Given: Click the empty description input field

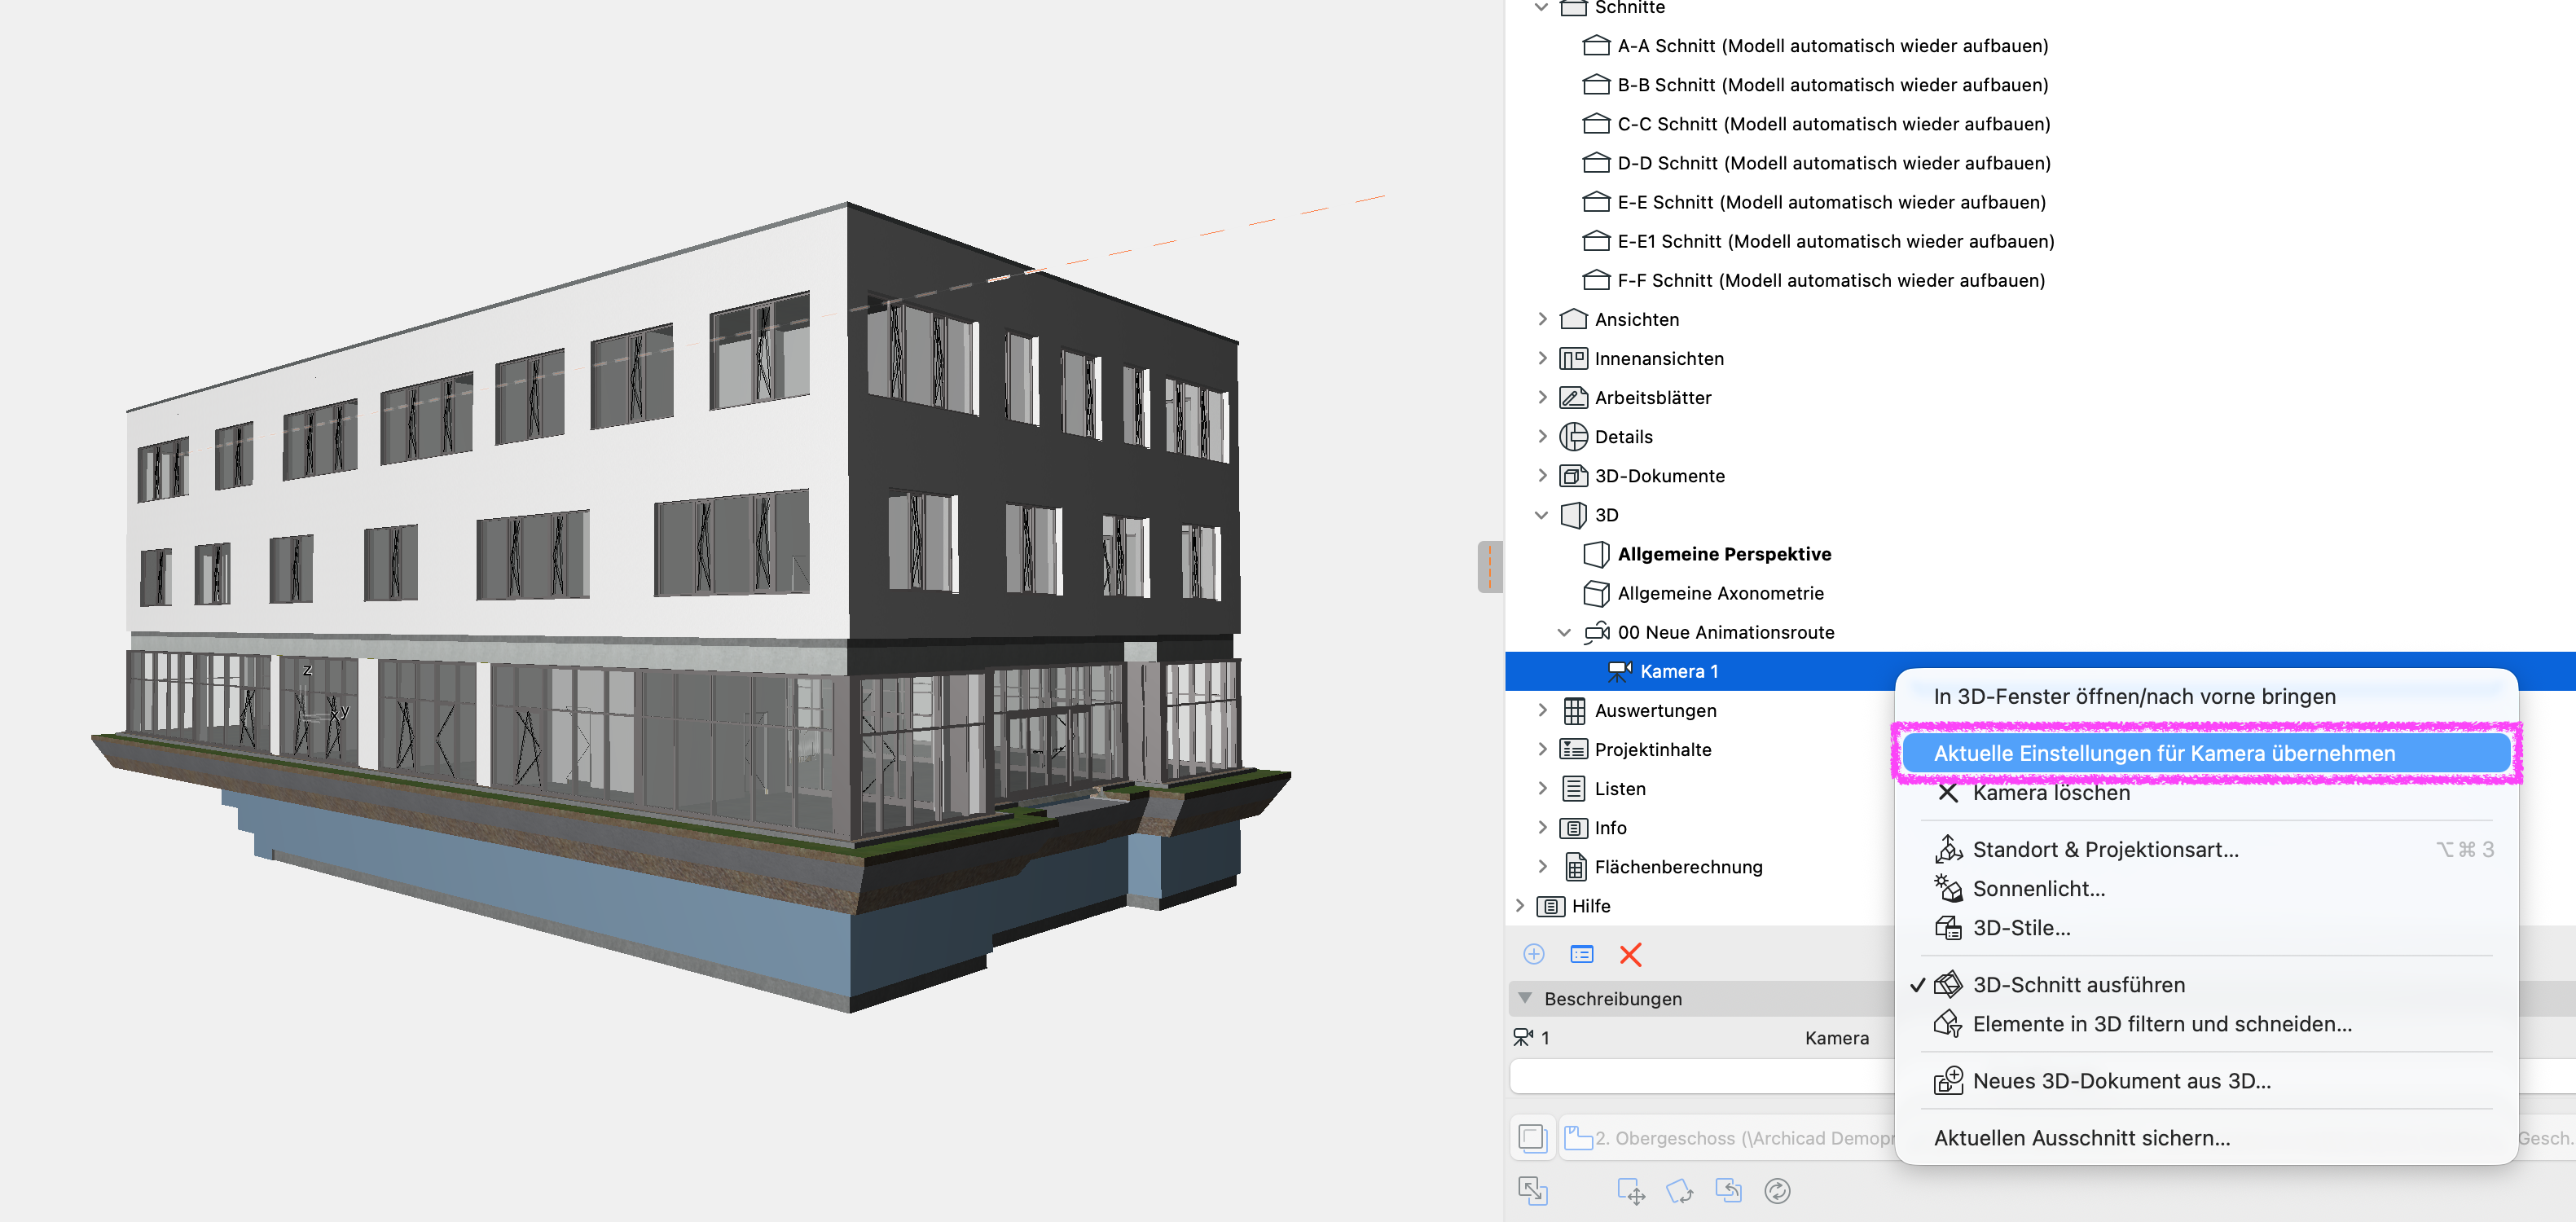Looking at the screenshot, I should tap(1702, 1076).
